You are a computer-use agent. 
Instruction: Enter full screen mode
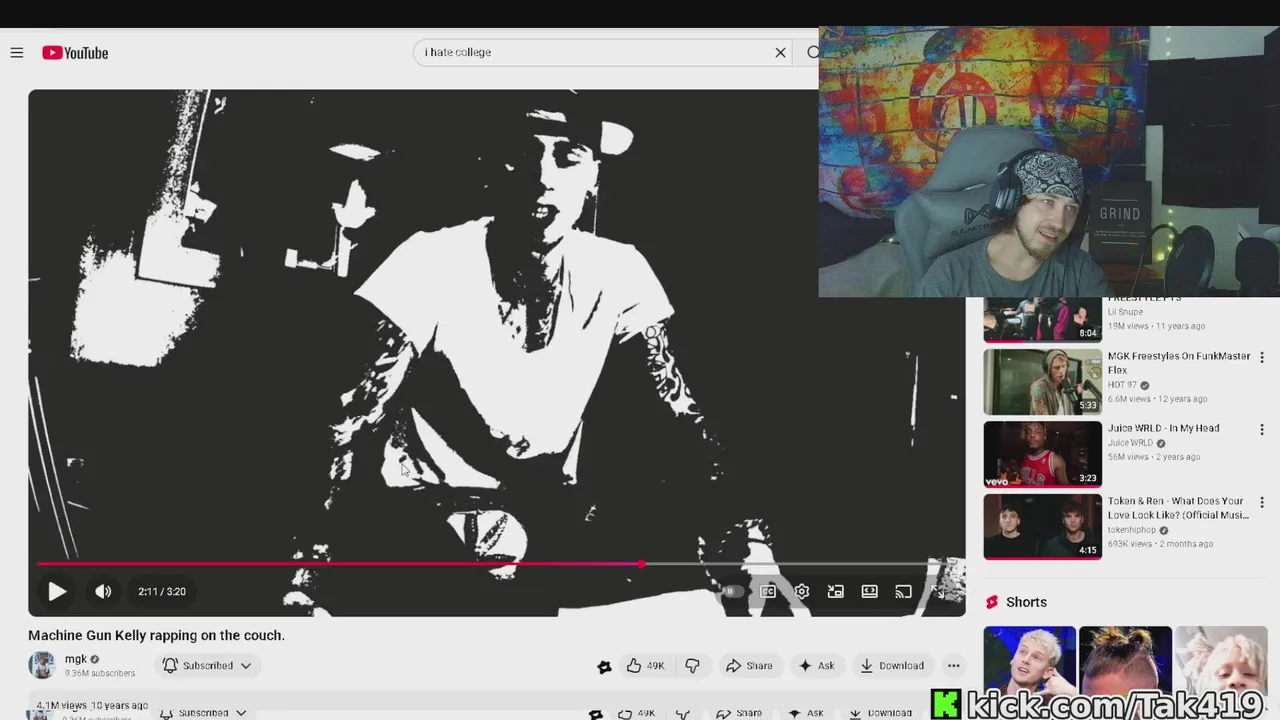[939, 592]
